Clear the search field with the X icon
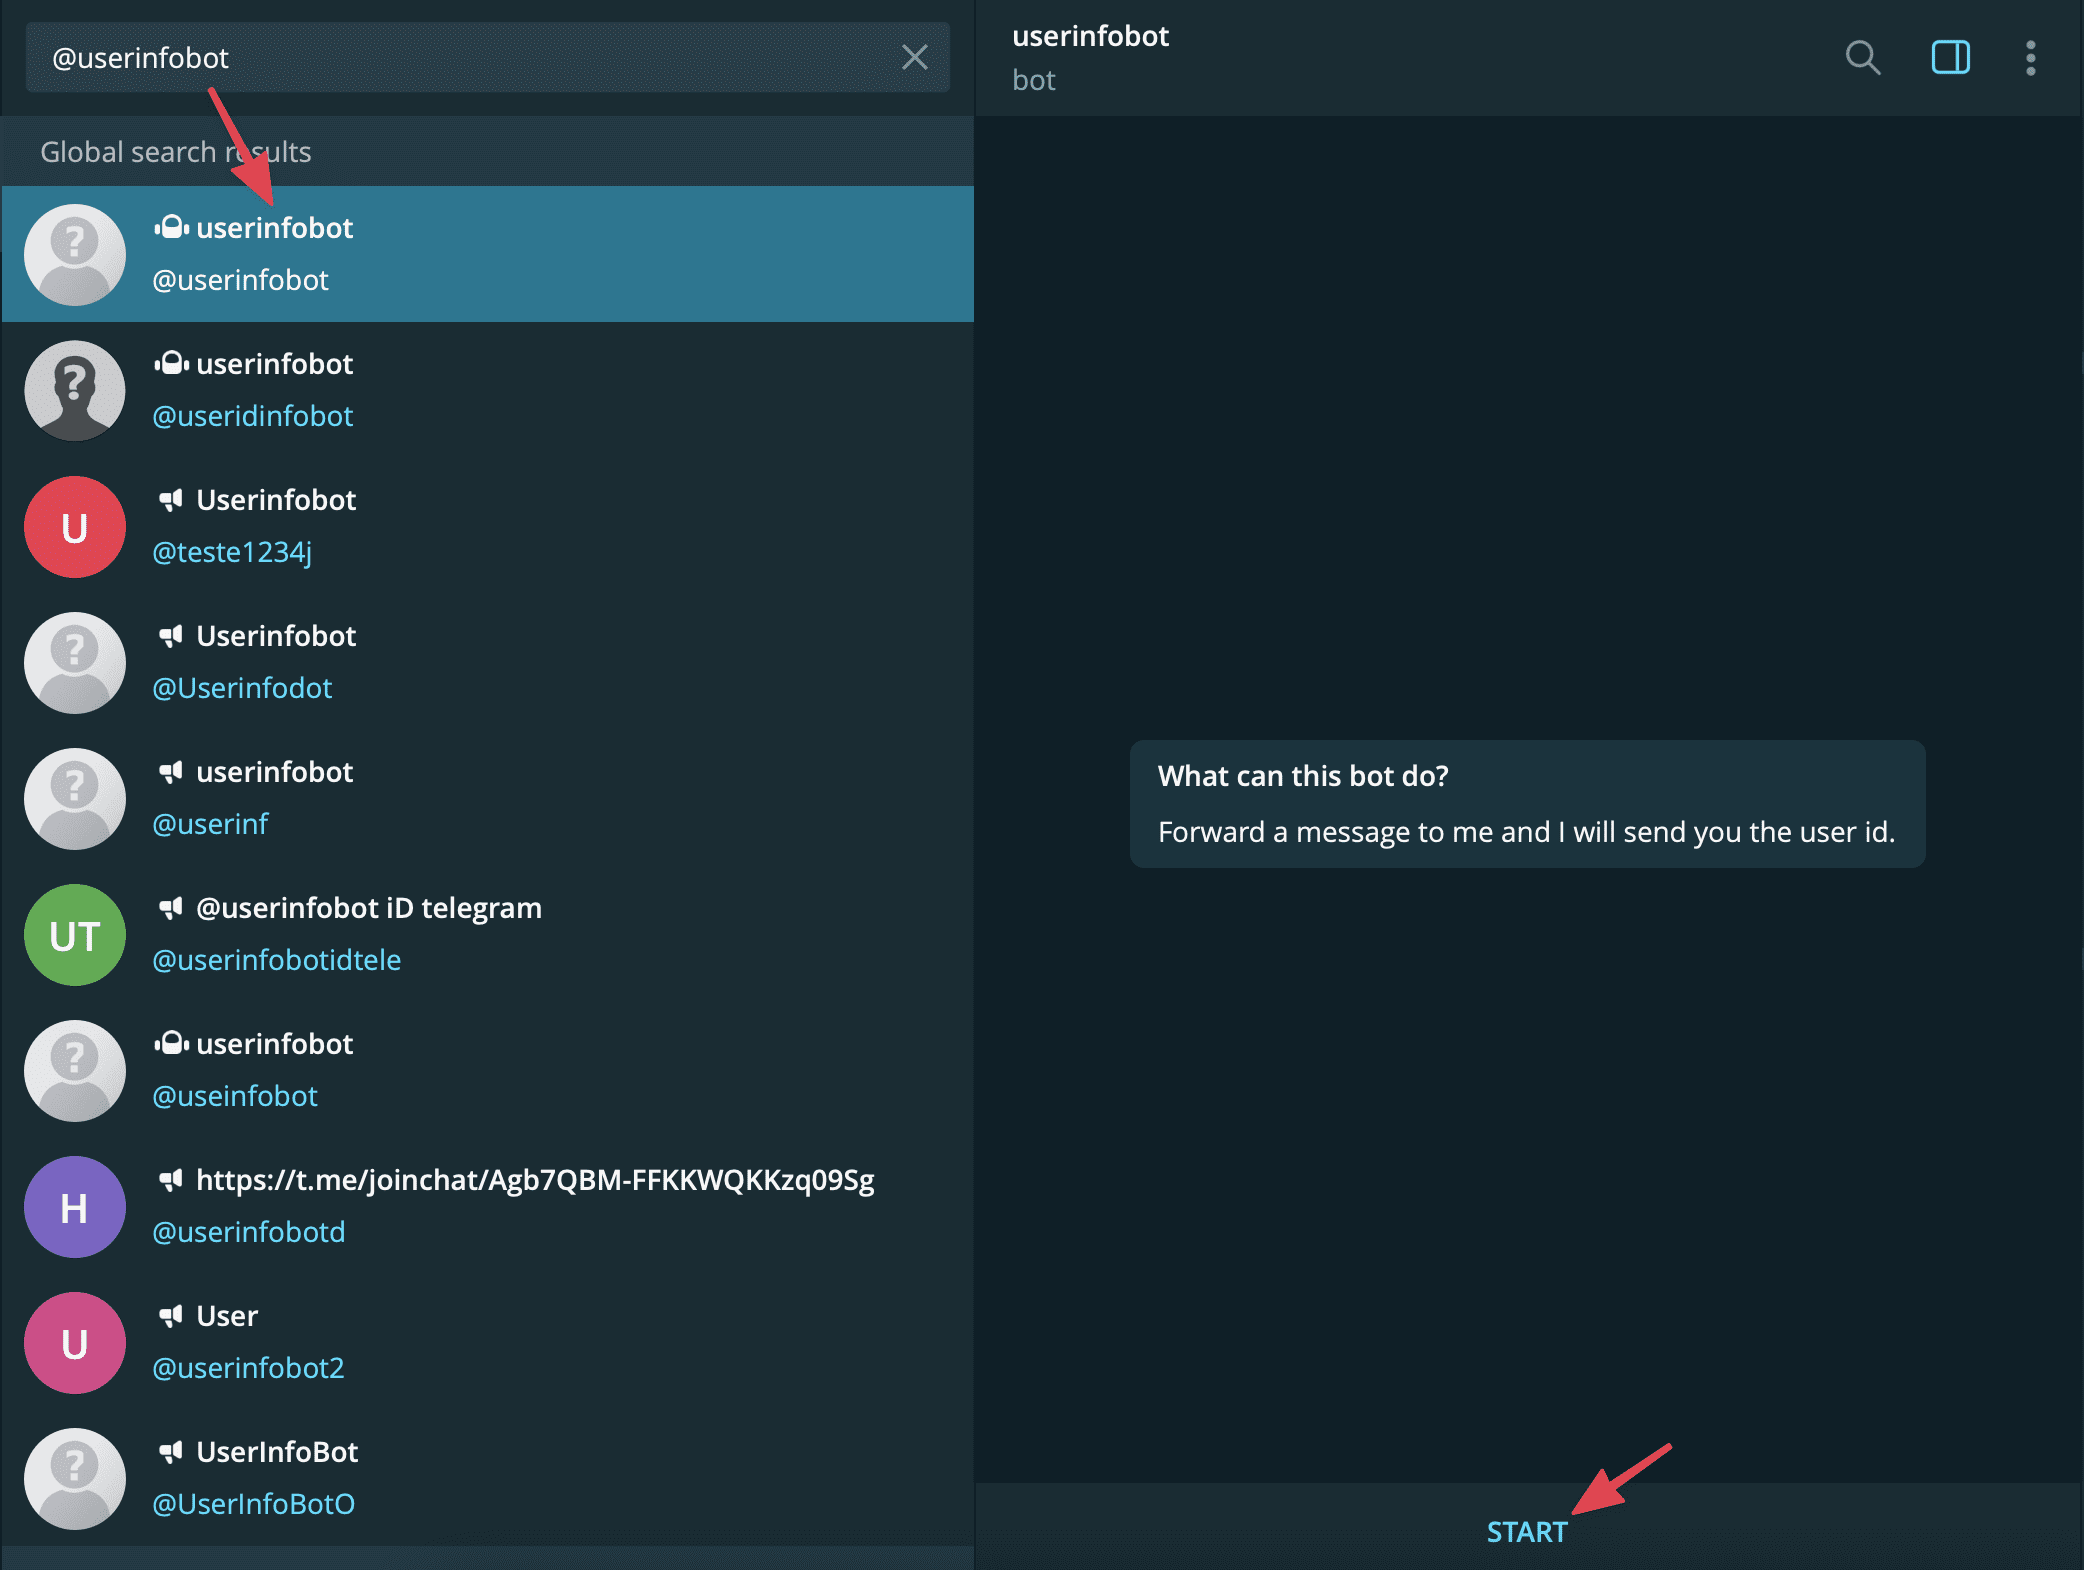 tap(916, 58)
